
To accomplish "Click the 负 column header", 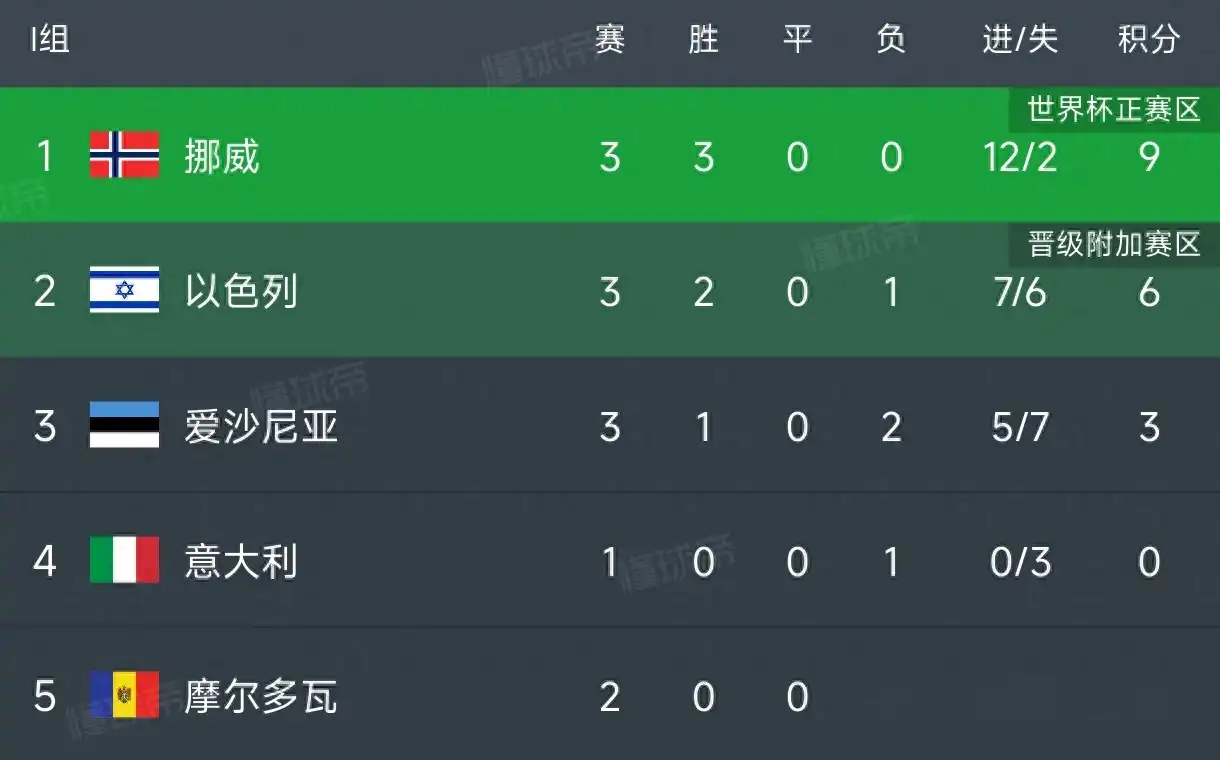I will [891, 39].
